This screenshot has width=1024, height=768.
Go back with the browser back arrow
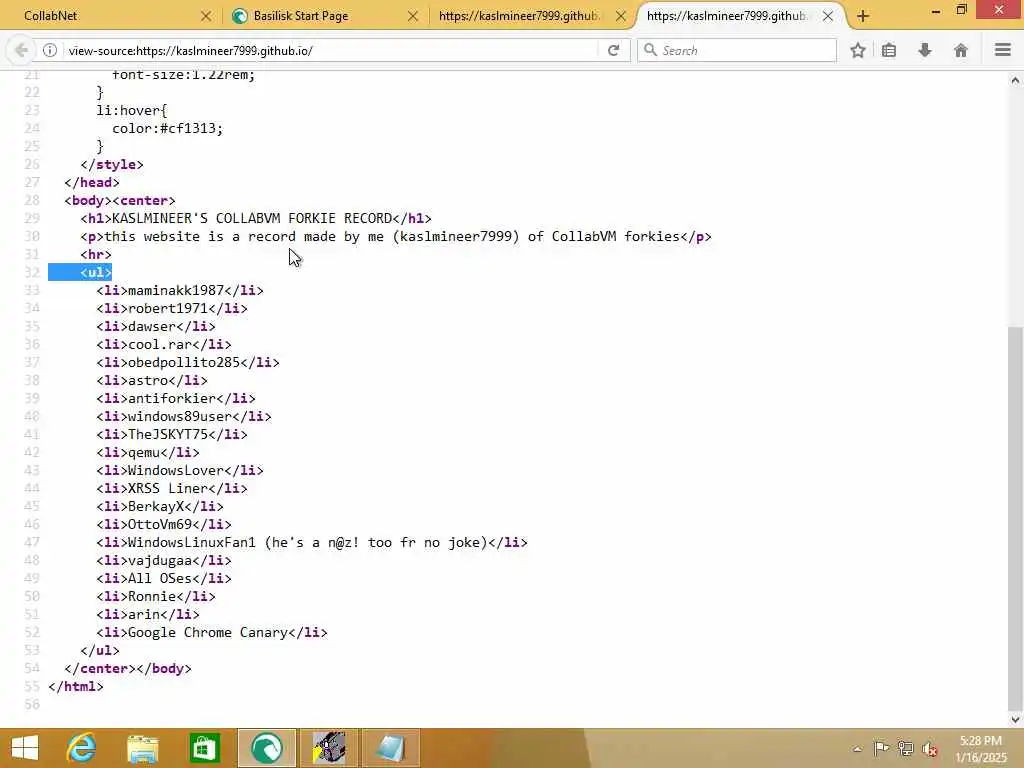point(21,50)
